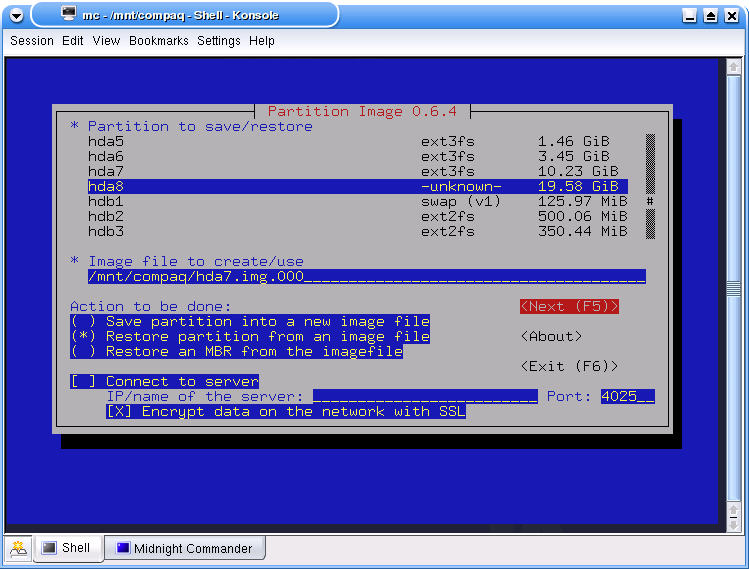749x569 pixels.
Task: Switch to the Midnight Commander tab
Action: click(x=185, y=548)
